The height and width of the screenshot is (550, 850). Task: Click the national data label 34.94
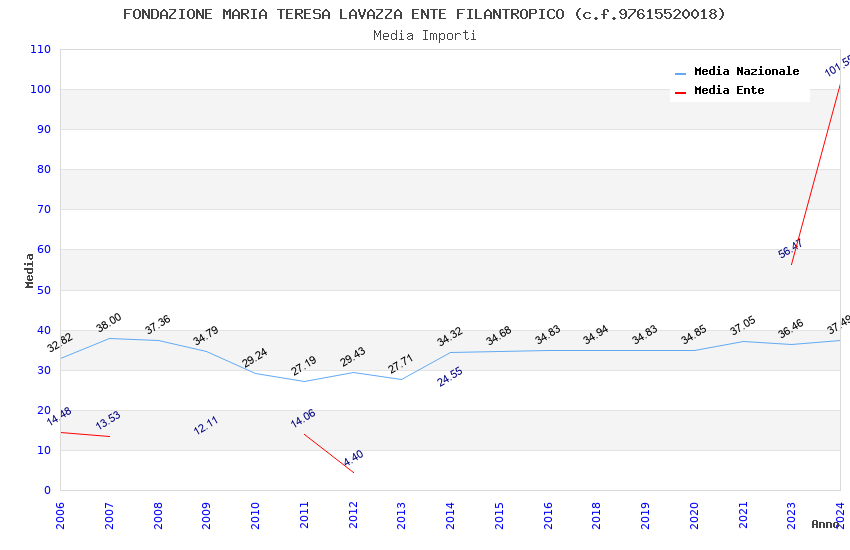pos(596,335)
